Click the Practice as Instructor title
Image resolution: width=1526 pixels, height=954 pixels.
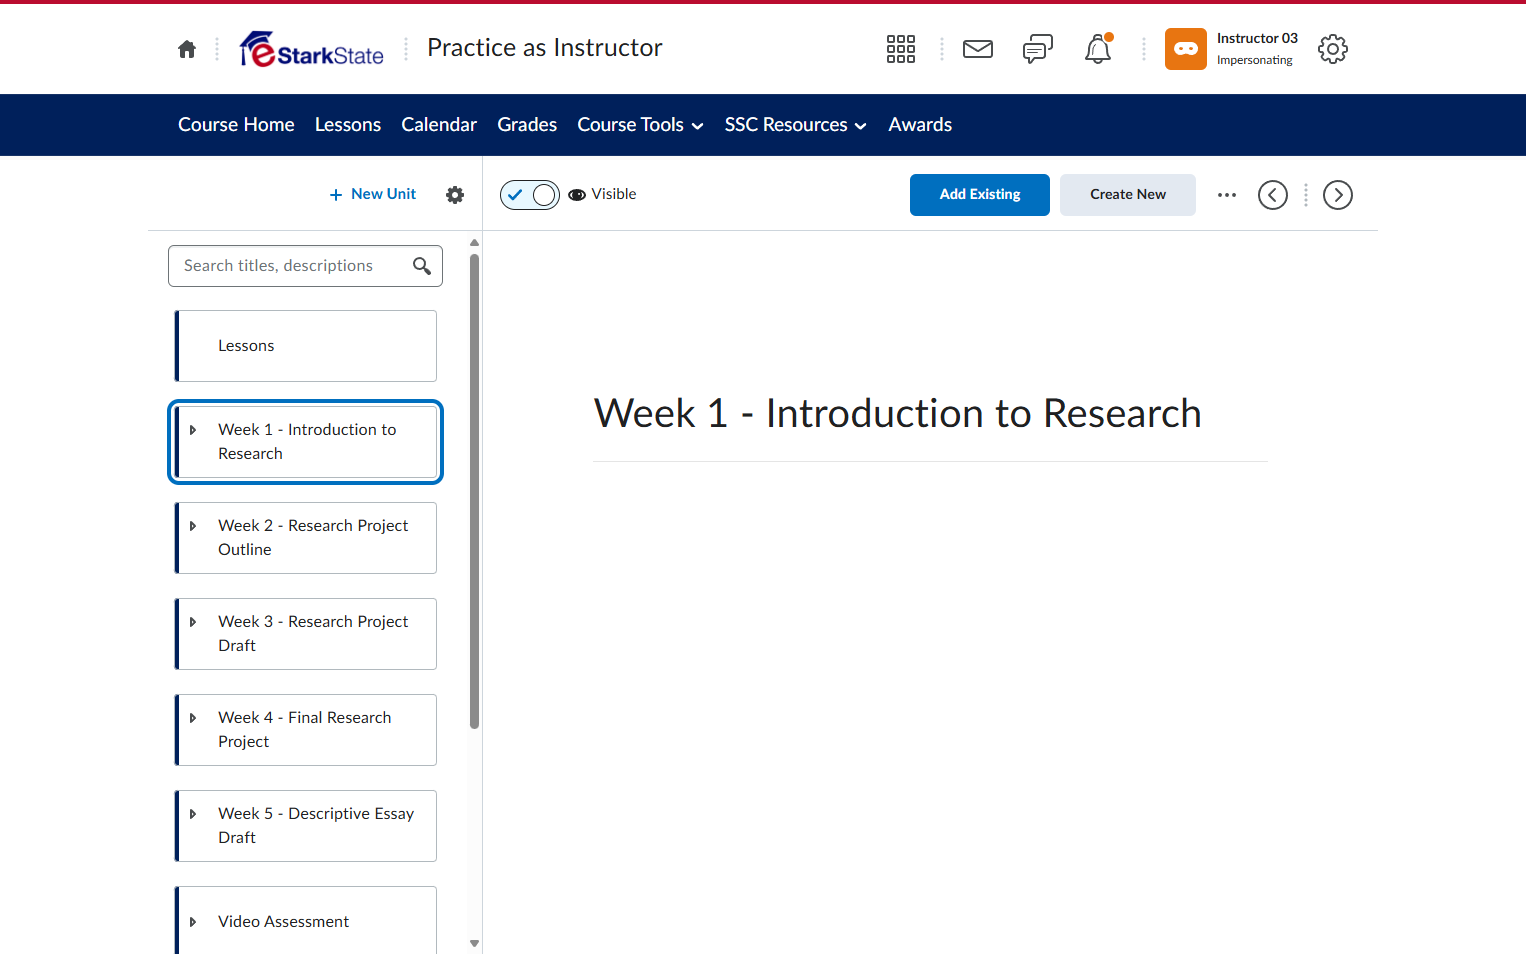click(x=545, y=48)
